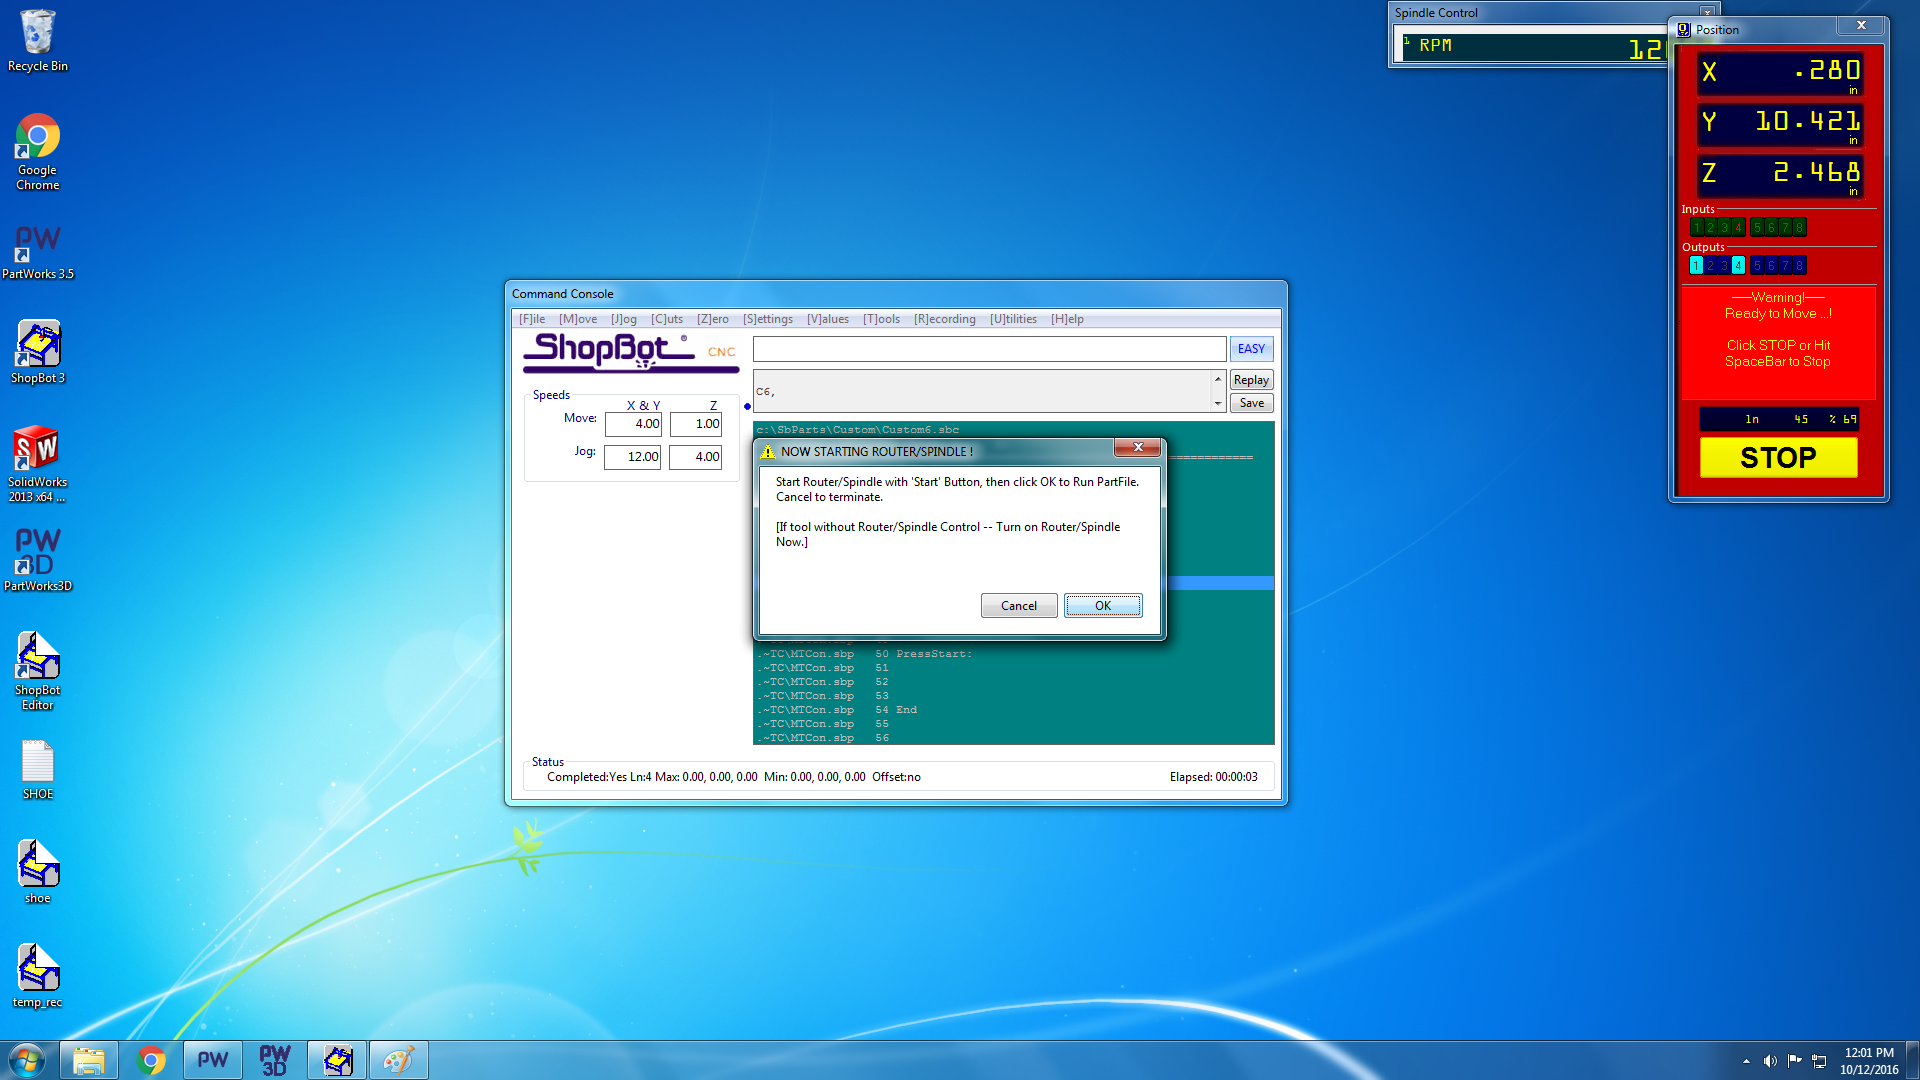Screen dimensions: 1920x1080
Task: Open File Explorer from the taskbar
Action: [89, 1060]
